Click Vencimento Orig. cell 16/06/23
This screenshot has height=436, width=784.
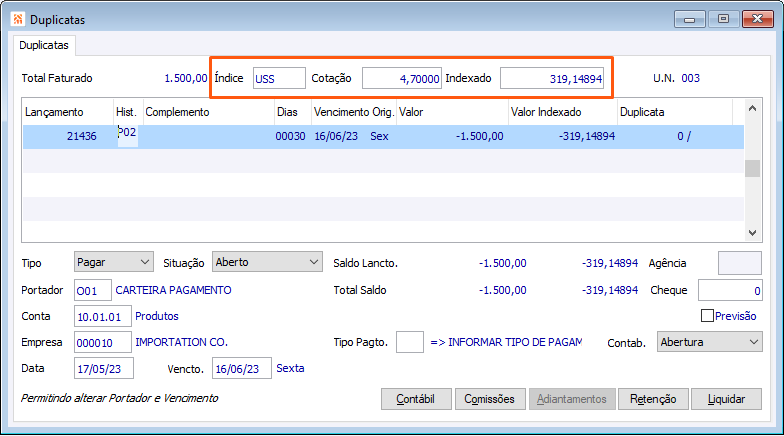coord(336,136)
